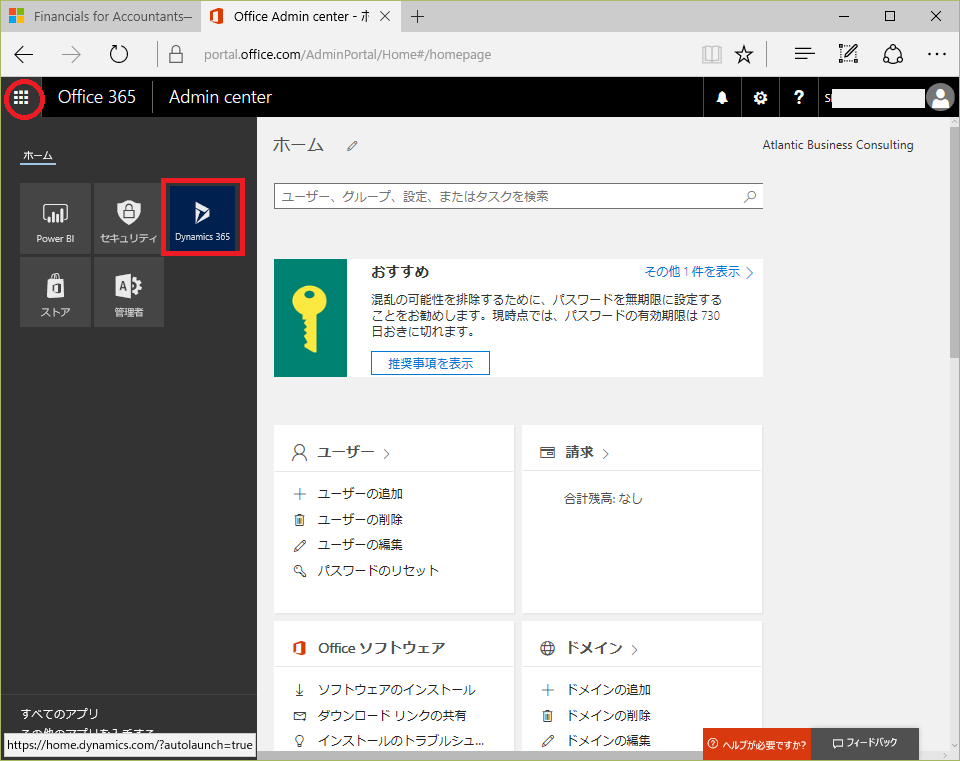
Task: Click the search magnifier icon
Action: (750, 197)
